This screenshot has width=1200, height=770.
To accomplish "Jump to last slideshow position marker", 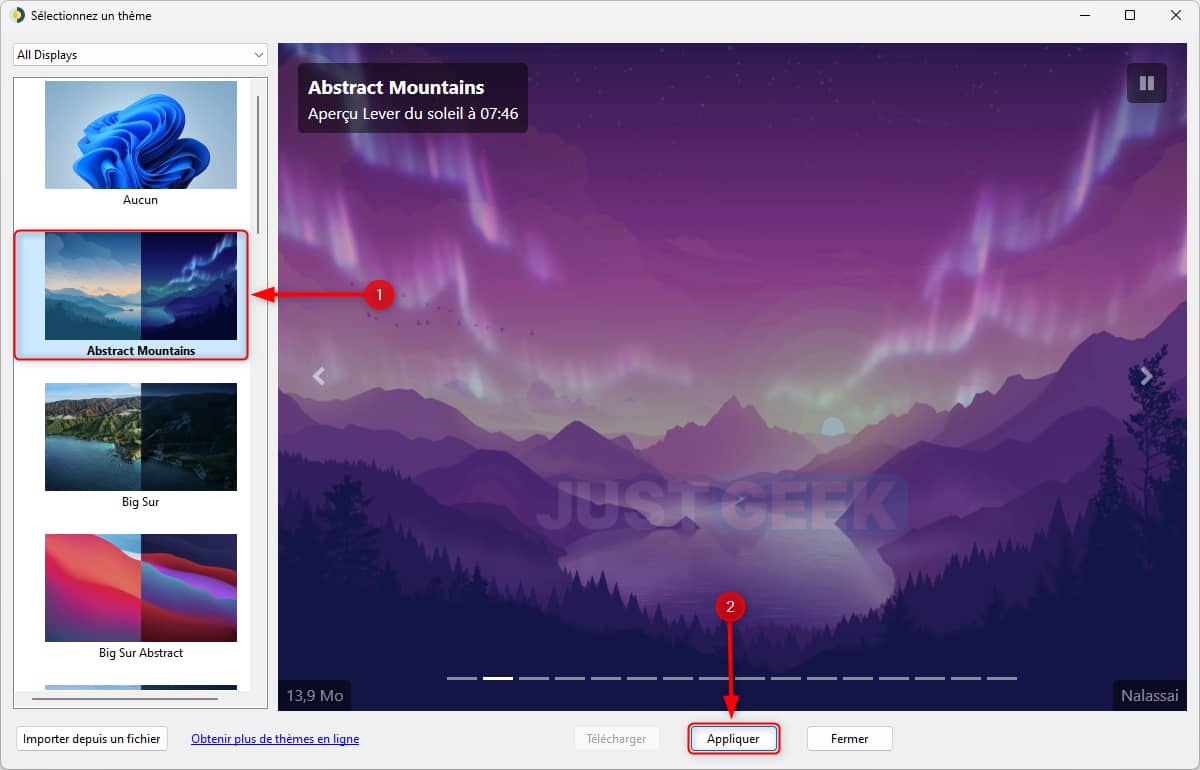I will click(x=1002, y=678).
